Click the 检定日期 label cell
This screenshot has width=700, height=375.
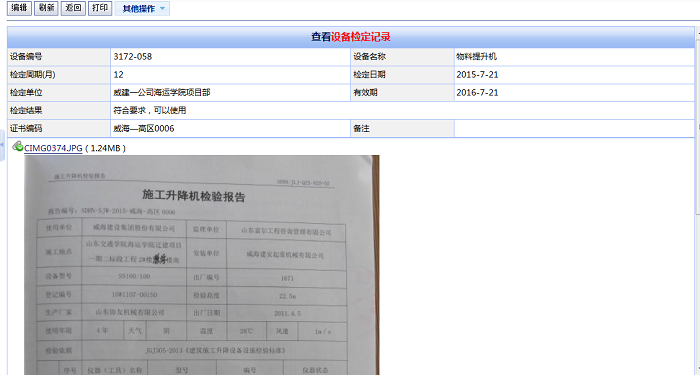click(402, 75)
